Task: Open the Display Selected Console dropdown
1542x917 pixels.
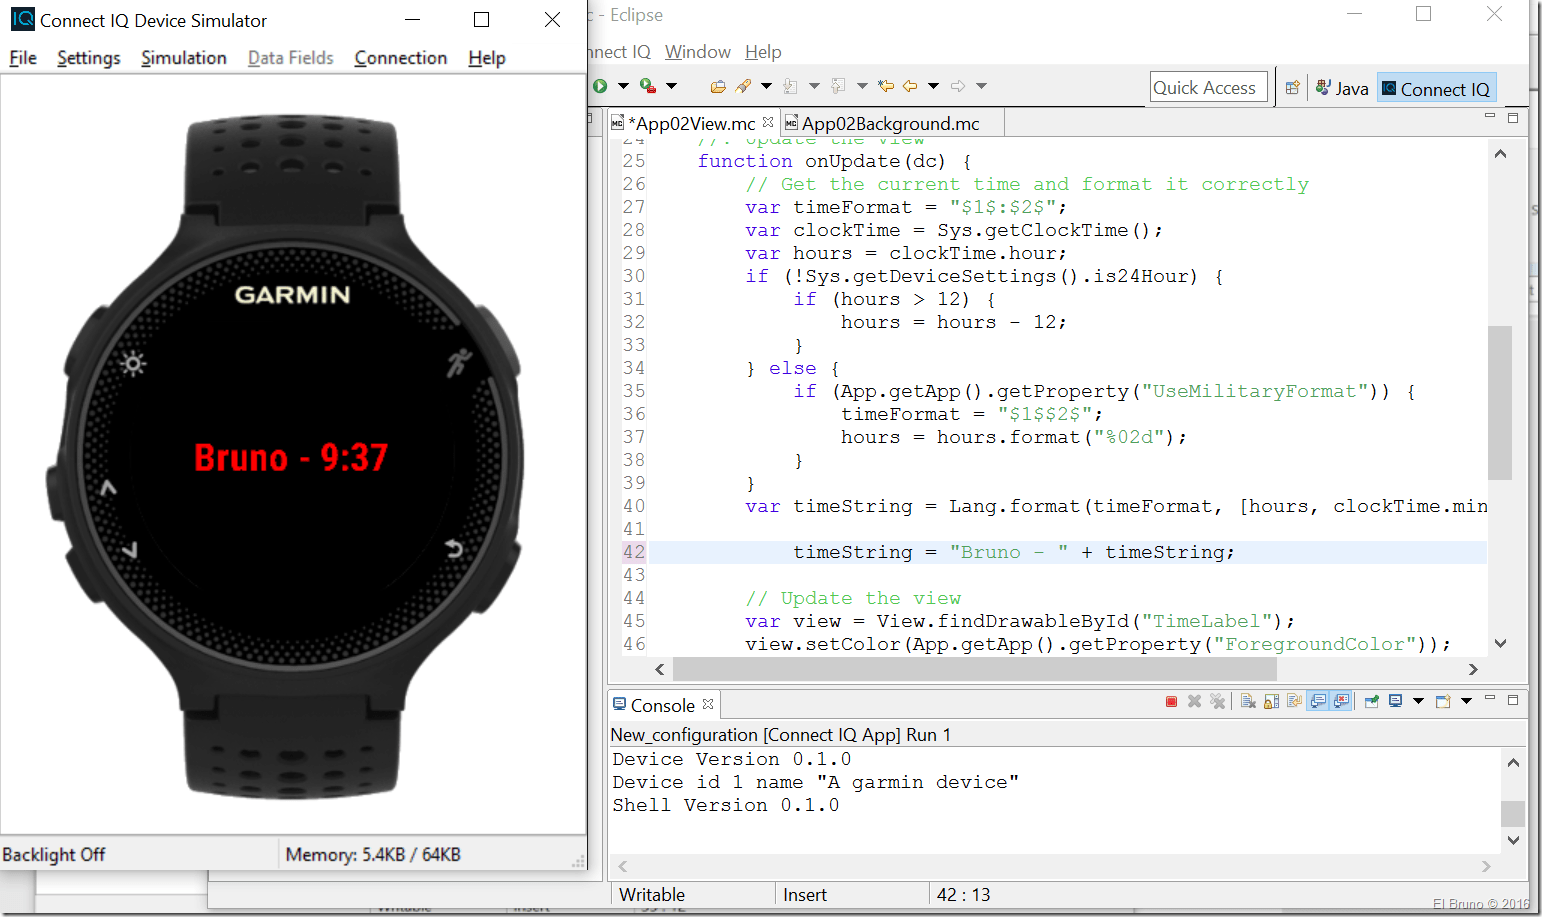Action: tap(1418, 702)
